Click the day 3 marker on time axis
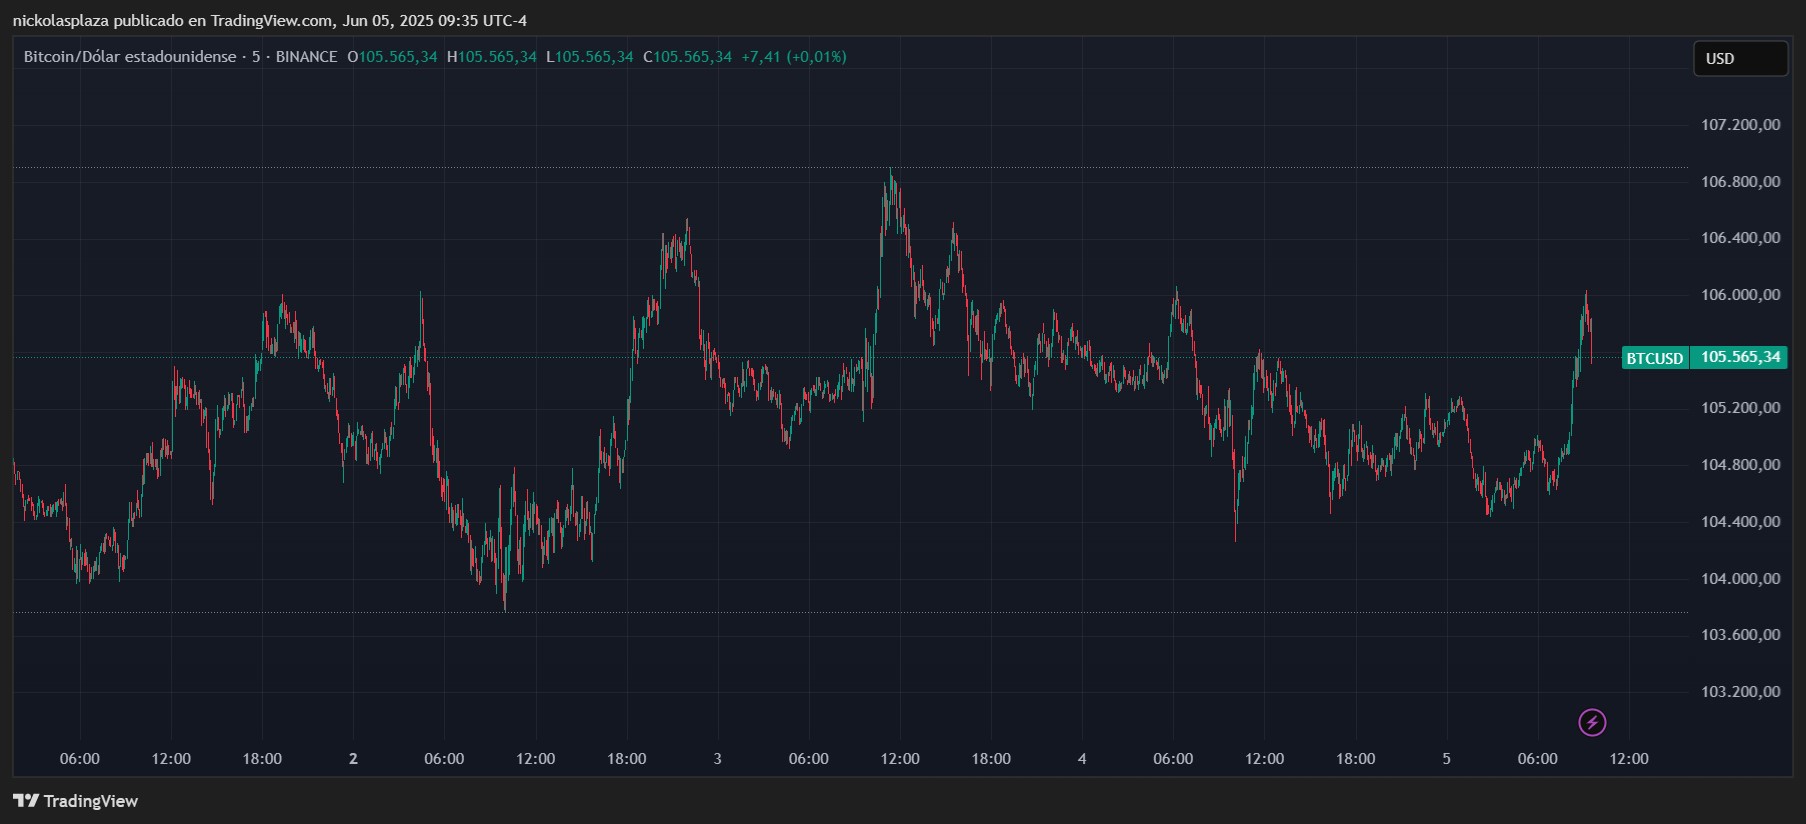 tap(717, 759)
